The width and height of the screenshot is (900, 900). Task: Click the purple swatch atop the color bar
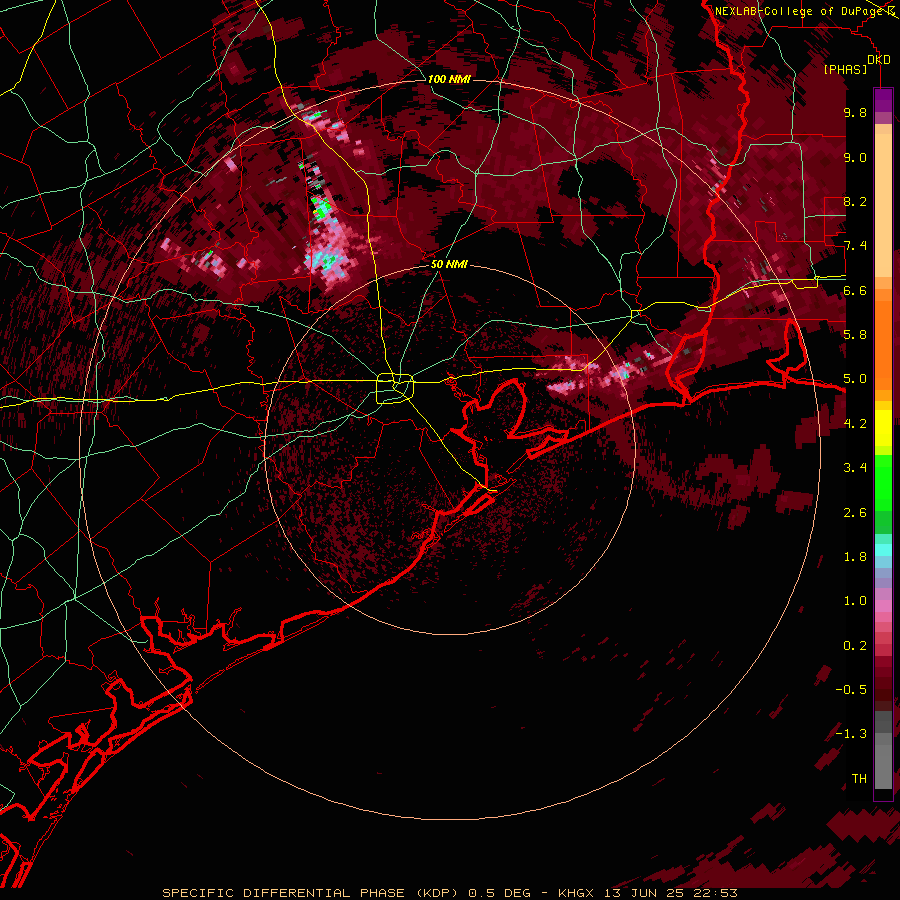(883, 100)
